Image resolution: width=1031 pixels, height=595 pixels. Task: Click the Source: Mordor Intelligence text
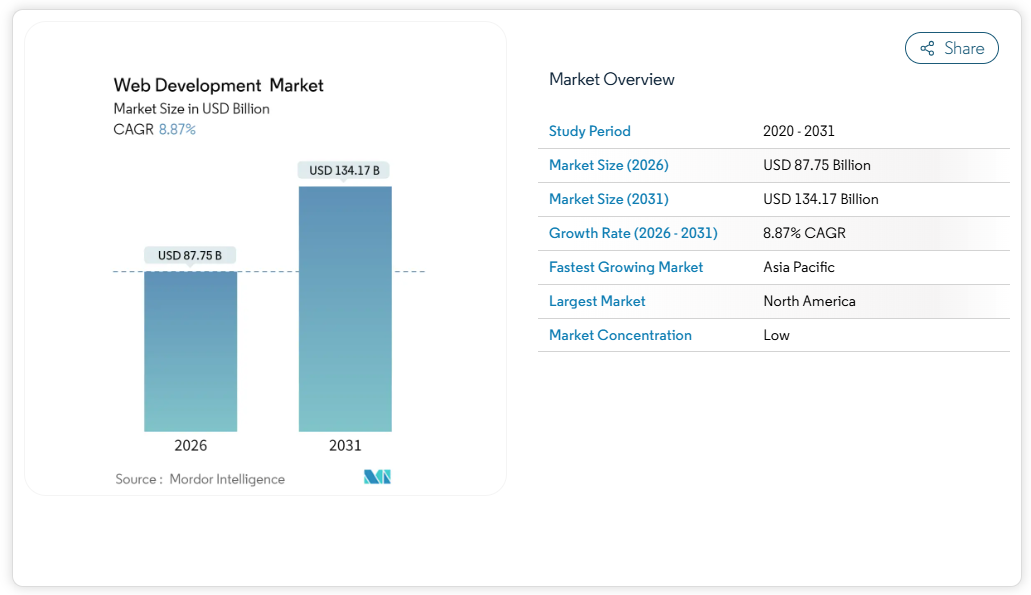tap(200, 479)
